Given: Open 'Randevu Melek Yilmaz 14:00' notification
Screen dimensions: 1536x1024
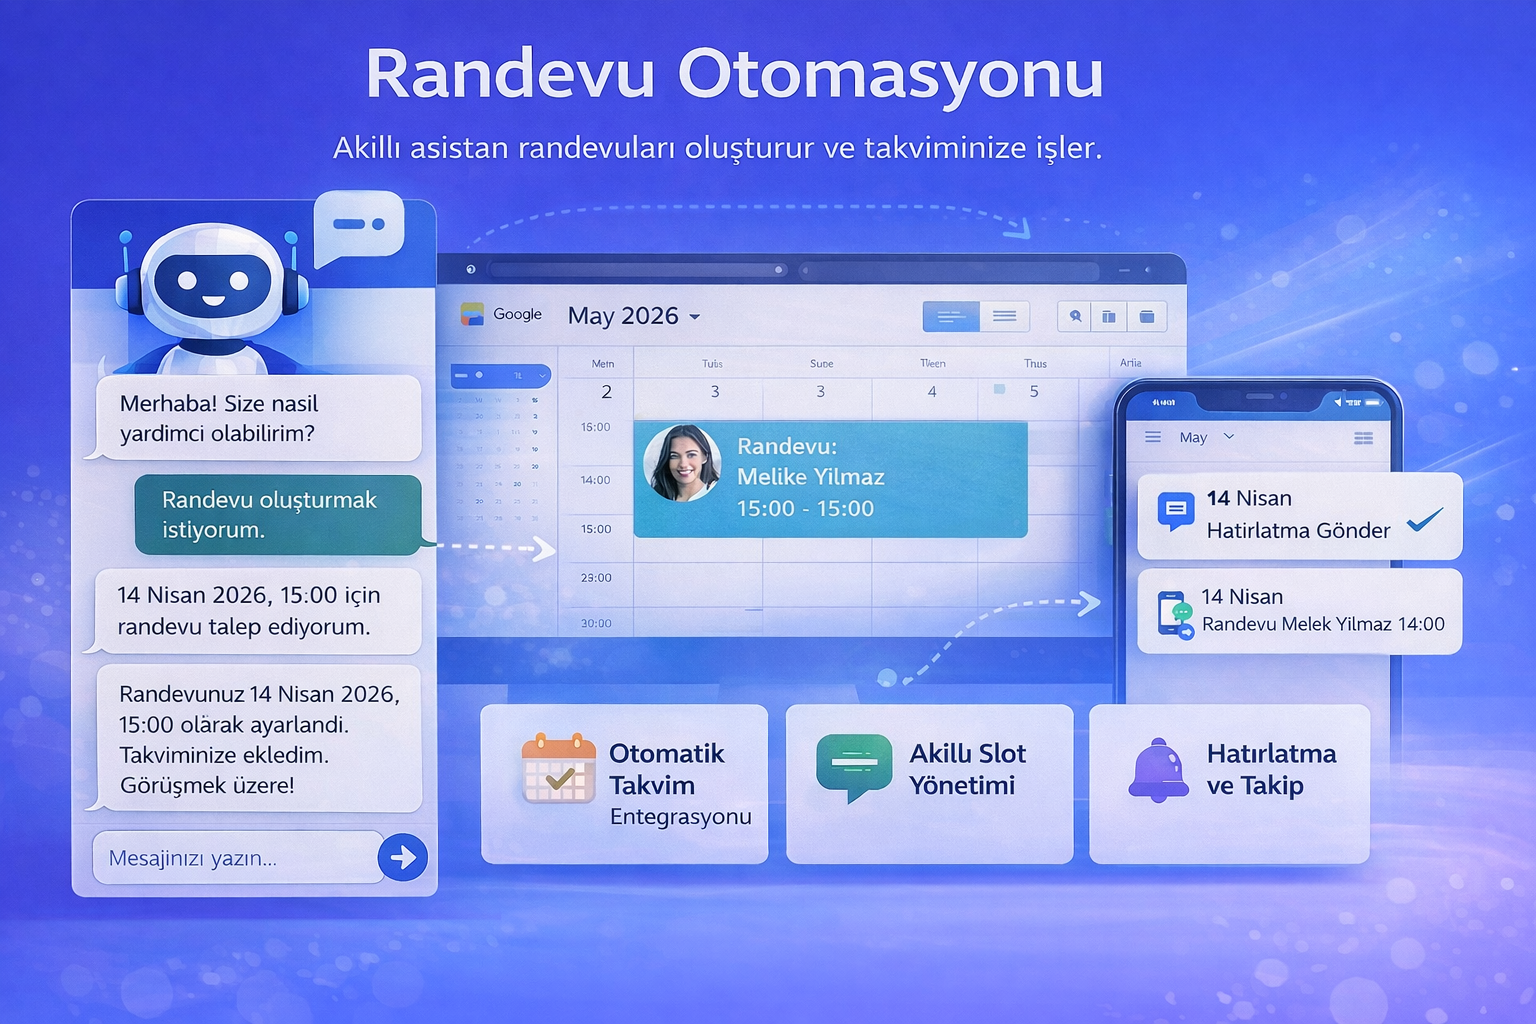Looking at the screenshot, I should pos(1300,611).
